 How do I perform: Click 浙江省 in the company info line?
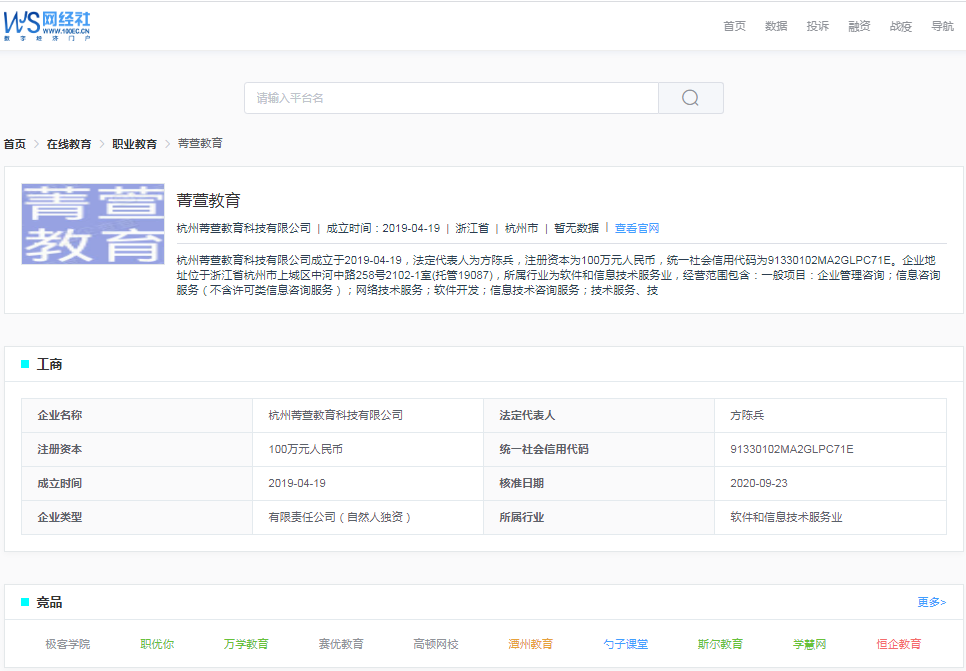pos(472,228)
